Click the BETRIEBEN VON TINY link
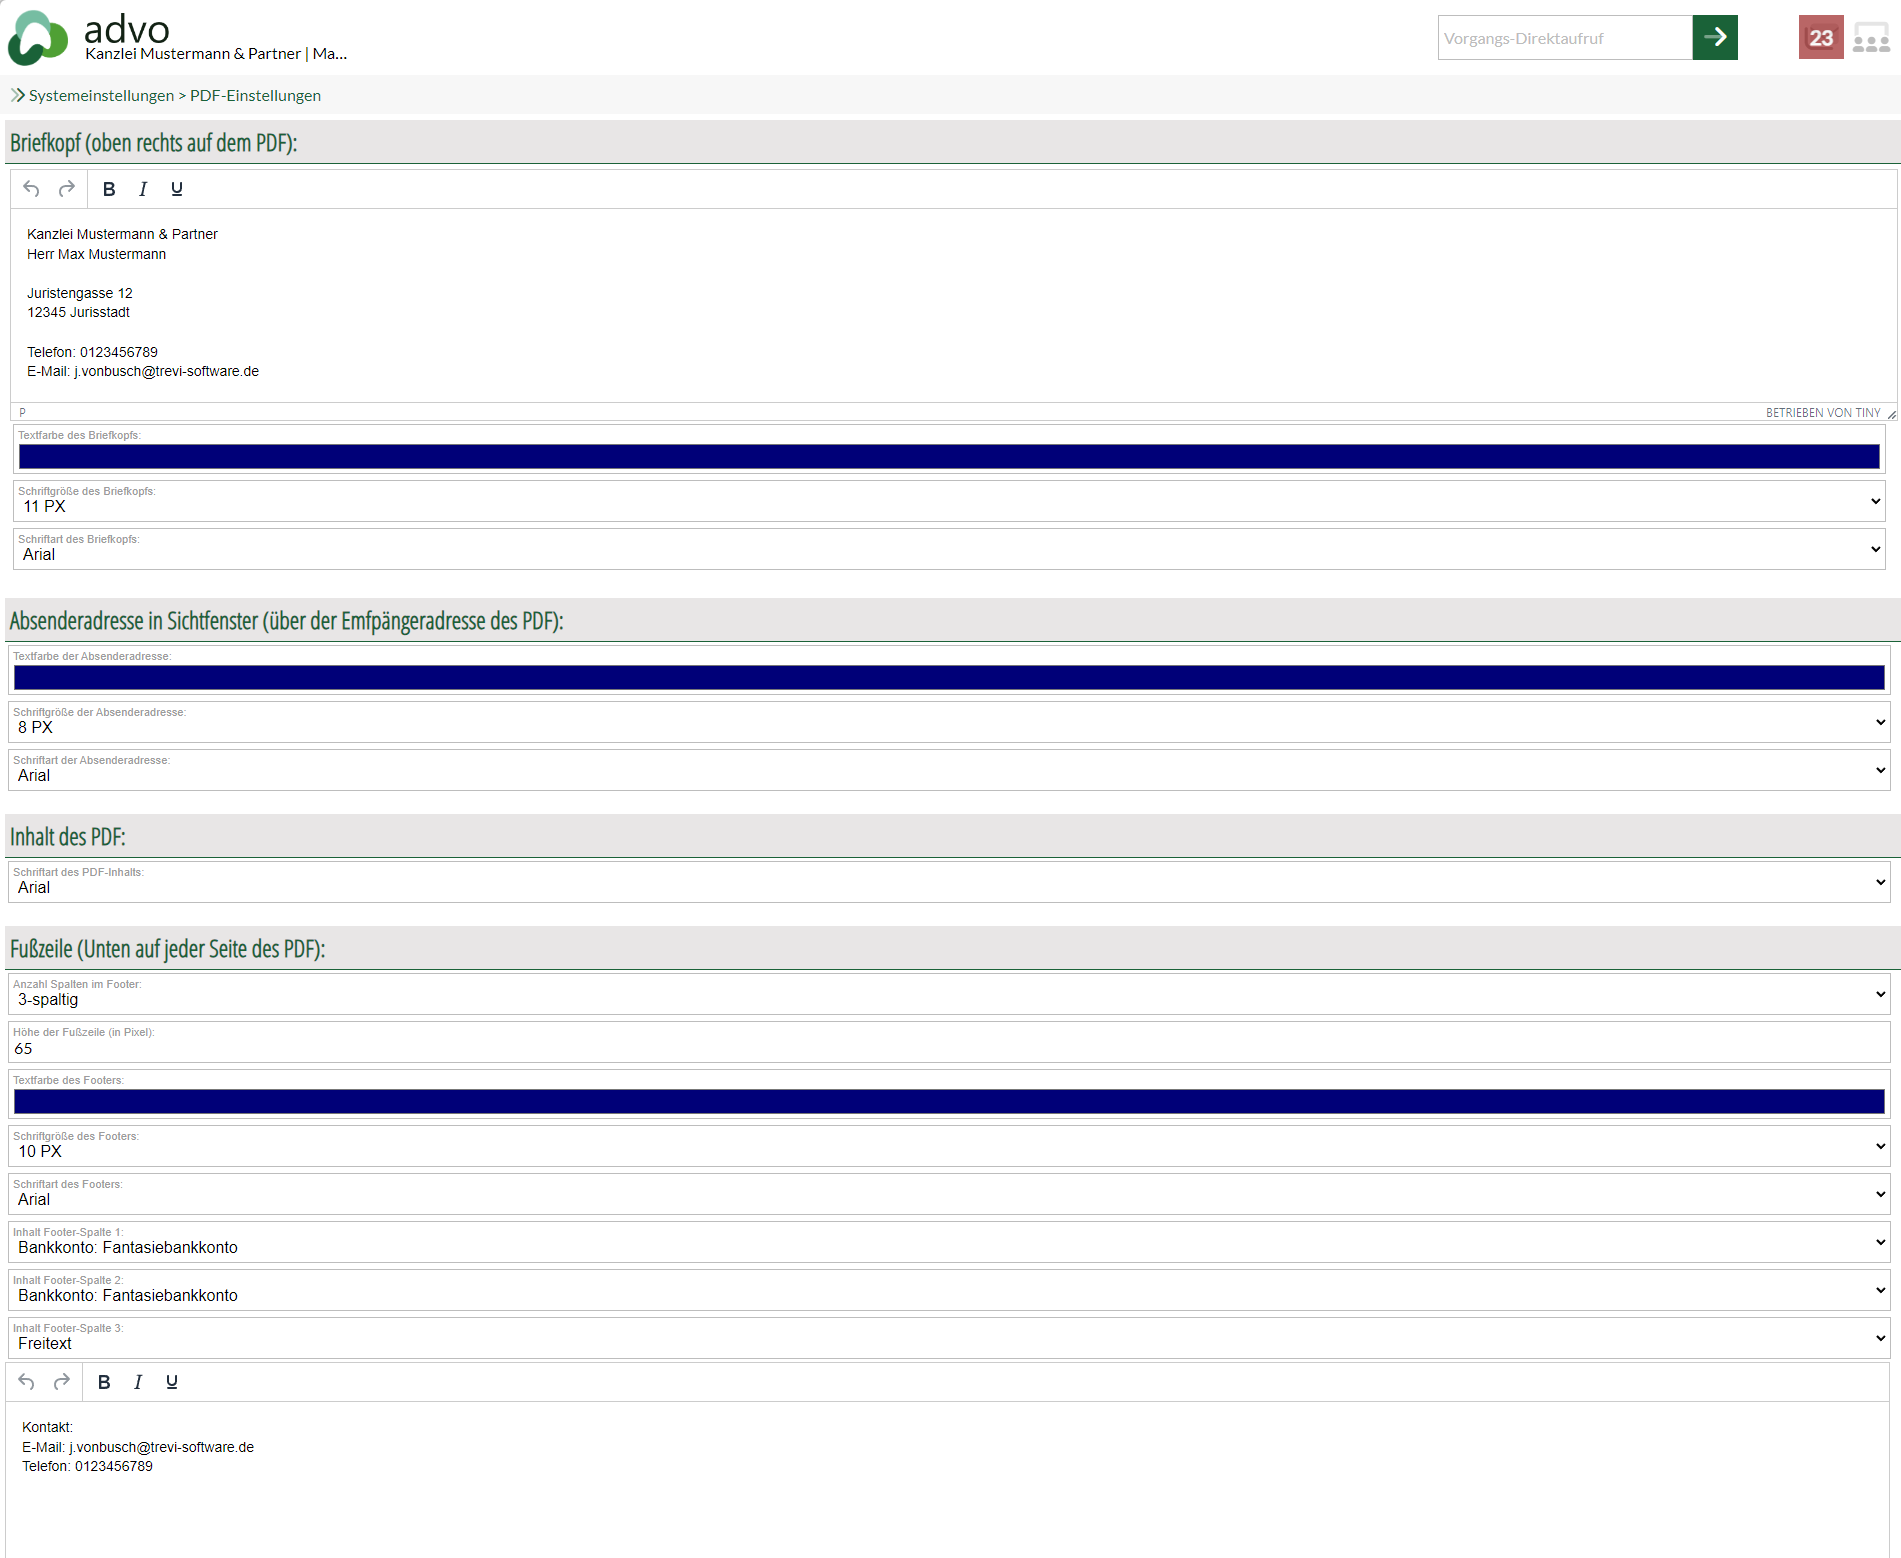 pyautogui.click(x=1822, y=413)
